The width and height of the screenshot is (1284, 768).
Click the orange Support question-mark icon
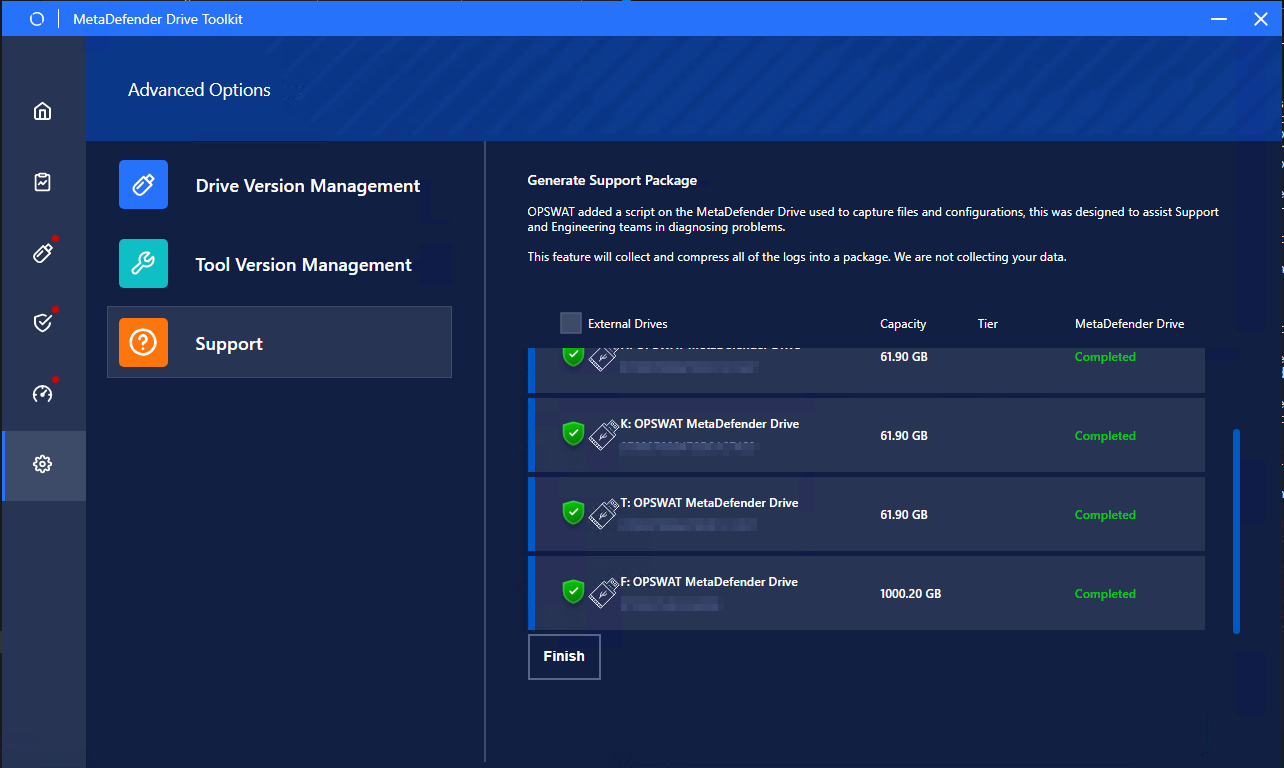pyautogui.click(x=143, y=343)
